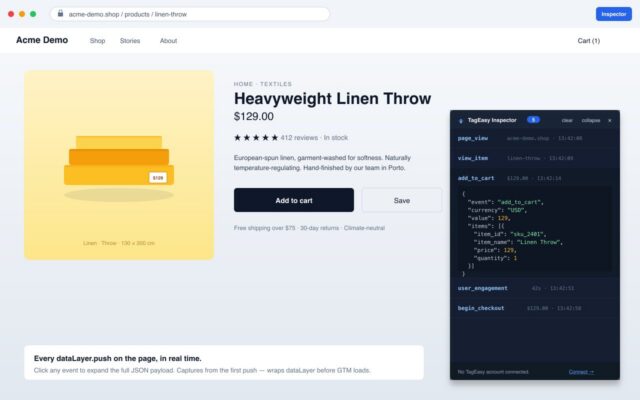The width and height of the screenshot is (640, 400).
Task: Click the "event": "add_to_cart" JSON line
Action: coord(505,202)
